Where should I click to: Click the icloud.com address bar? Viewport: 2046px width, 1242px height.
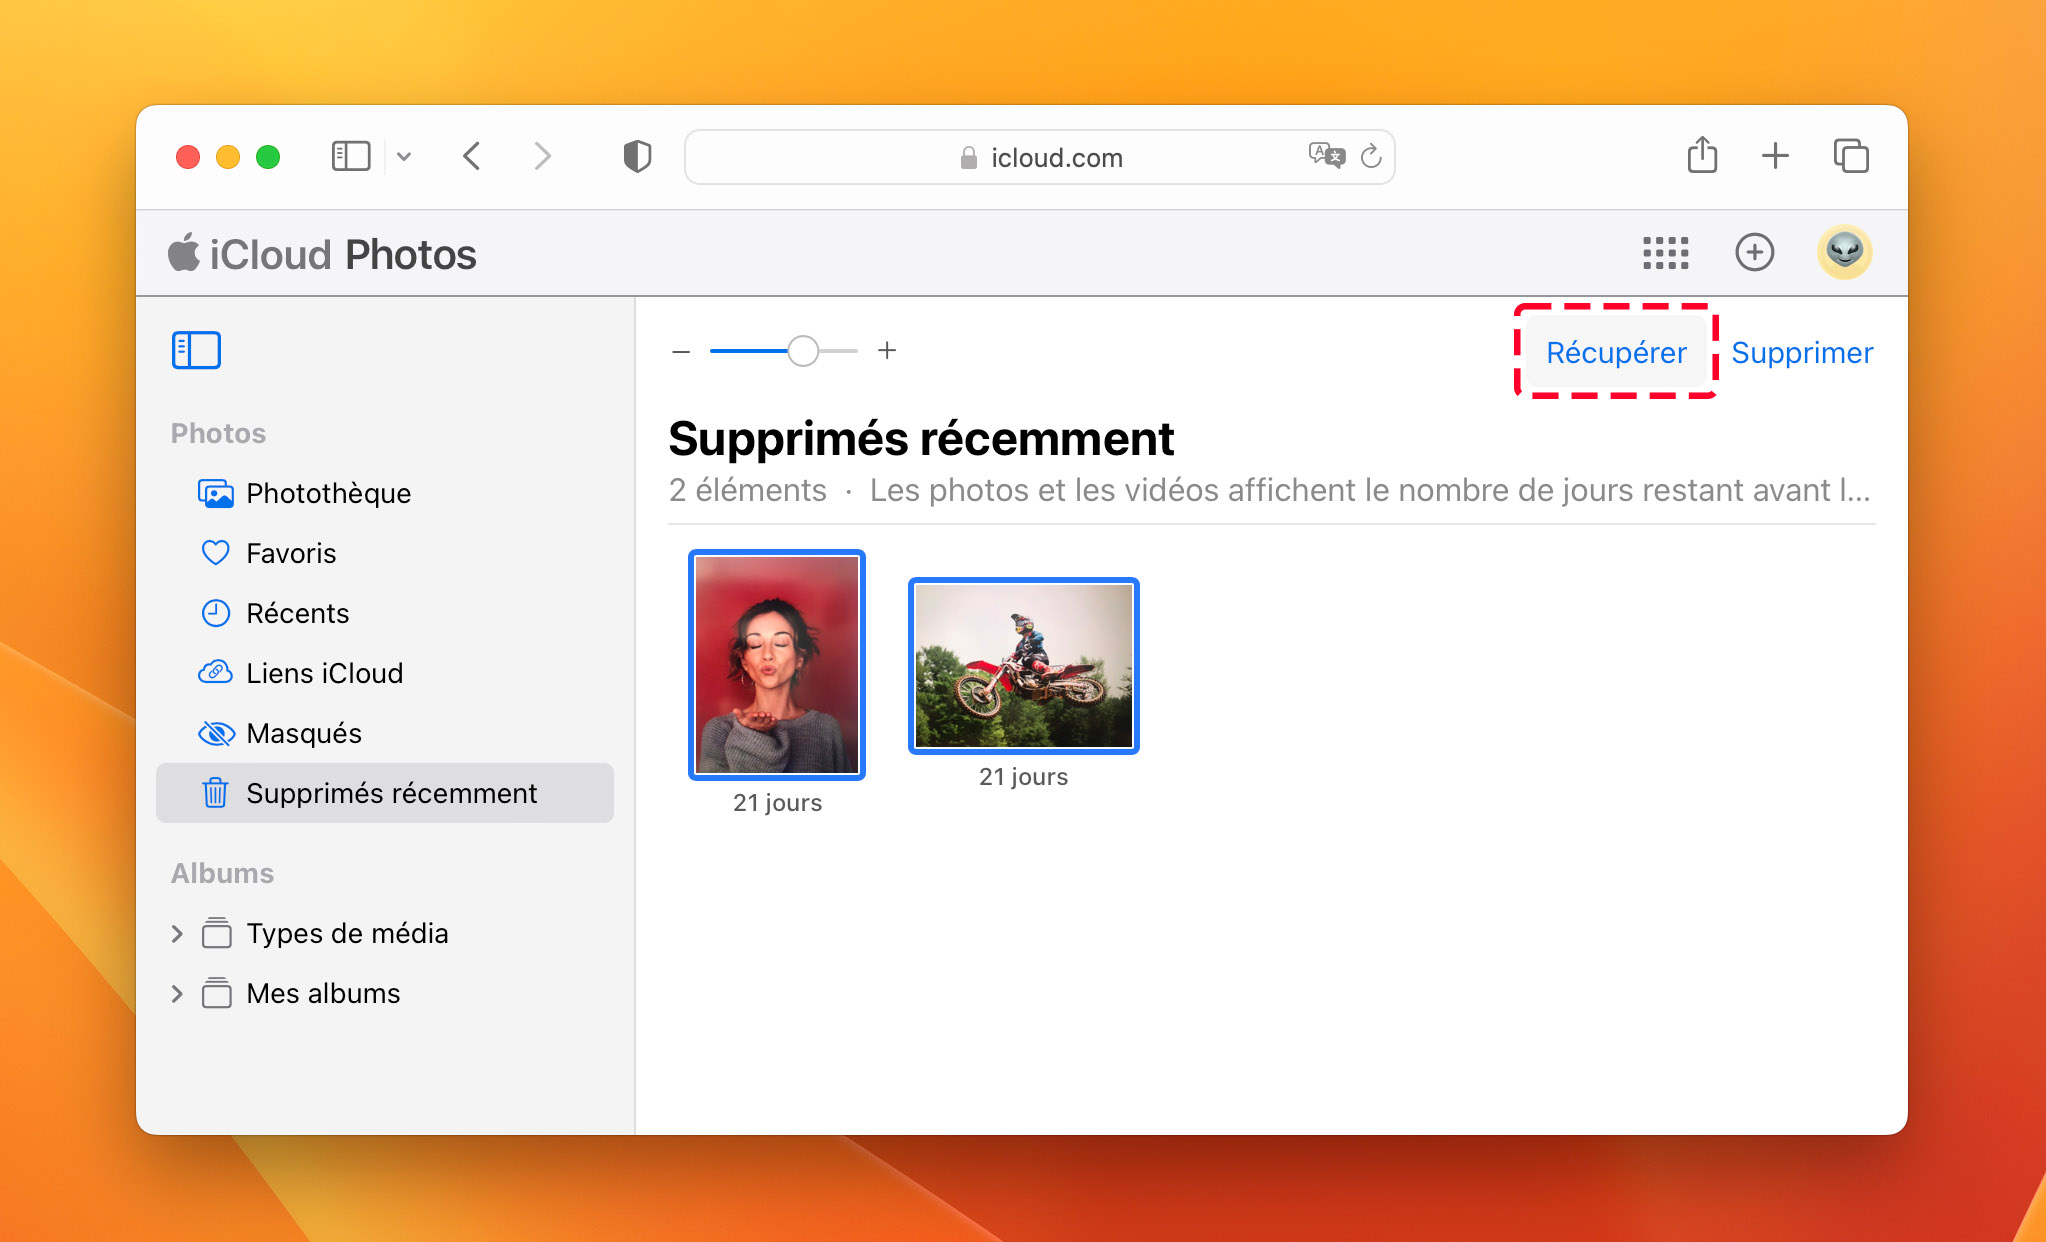click(1040, 157)
